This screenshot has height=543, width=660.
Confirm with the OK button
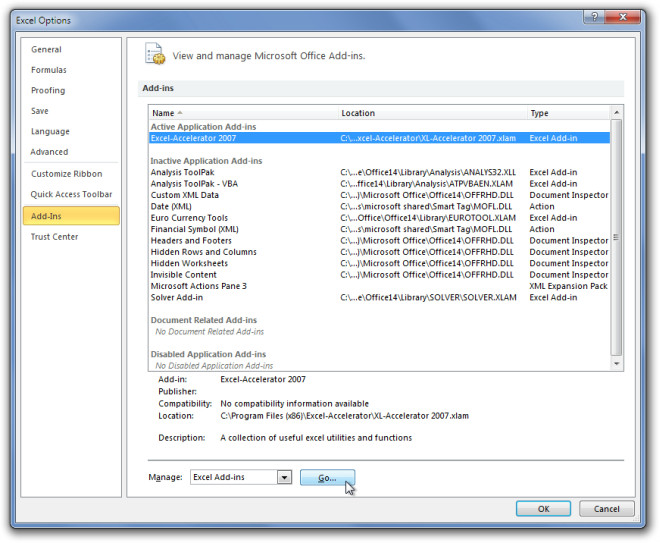[543, 508]
